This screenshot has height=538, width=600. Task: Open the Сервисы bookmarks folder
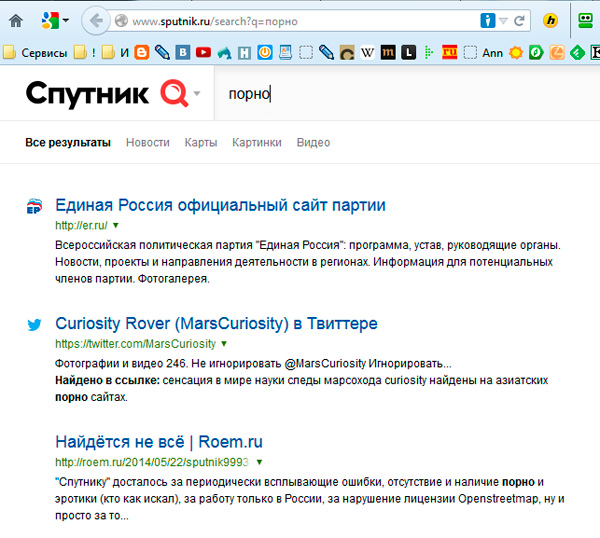36,52
